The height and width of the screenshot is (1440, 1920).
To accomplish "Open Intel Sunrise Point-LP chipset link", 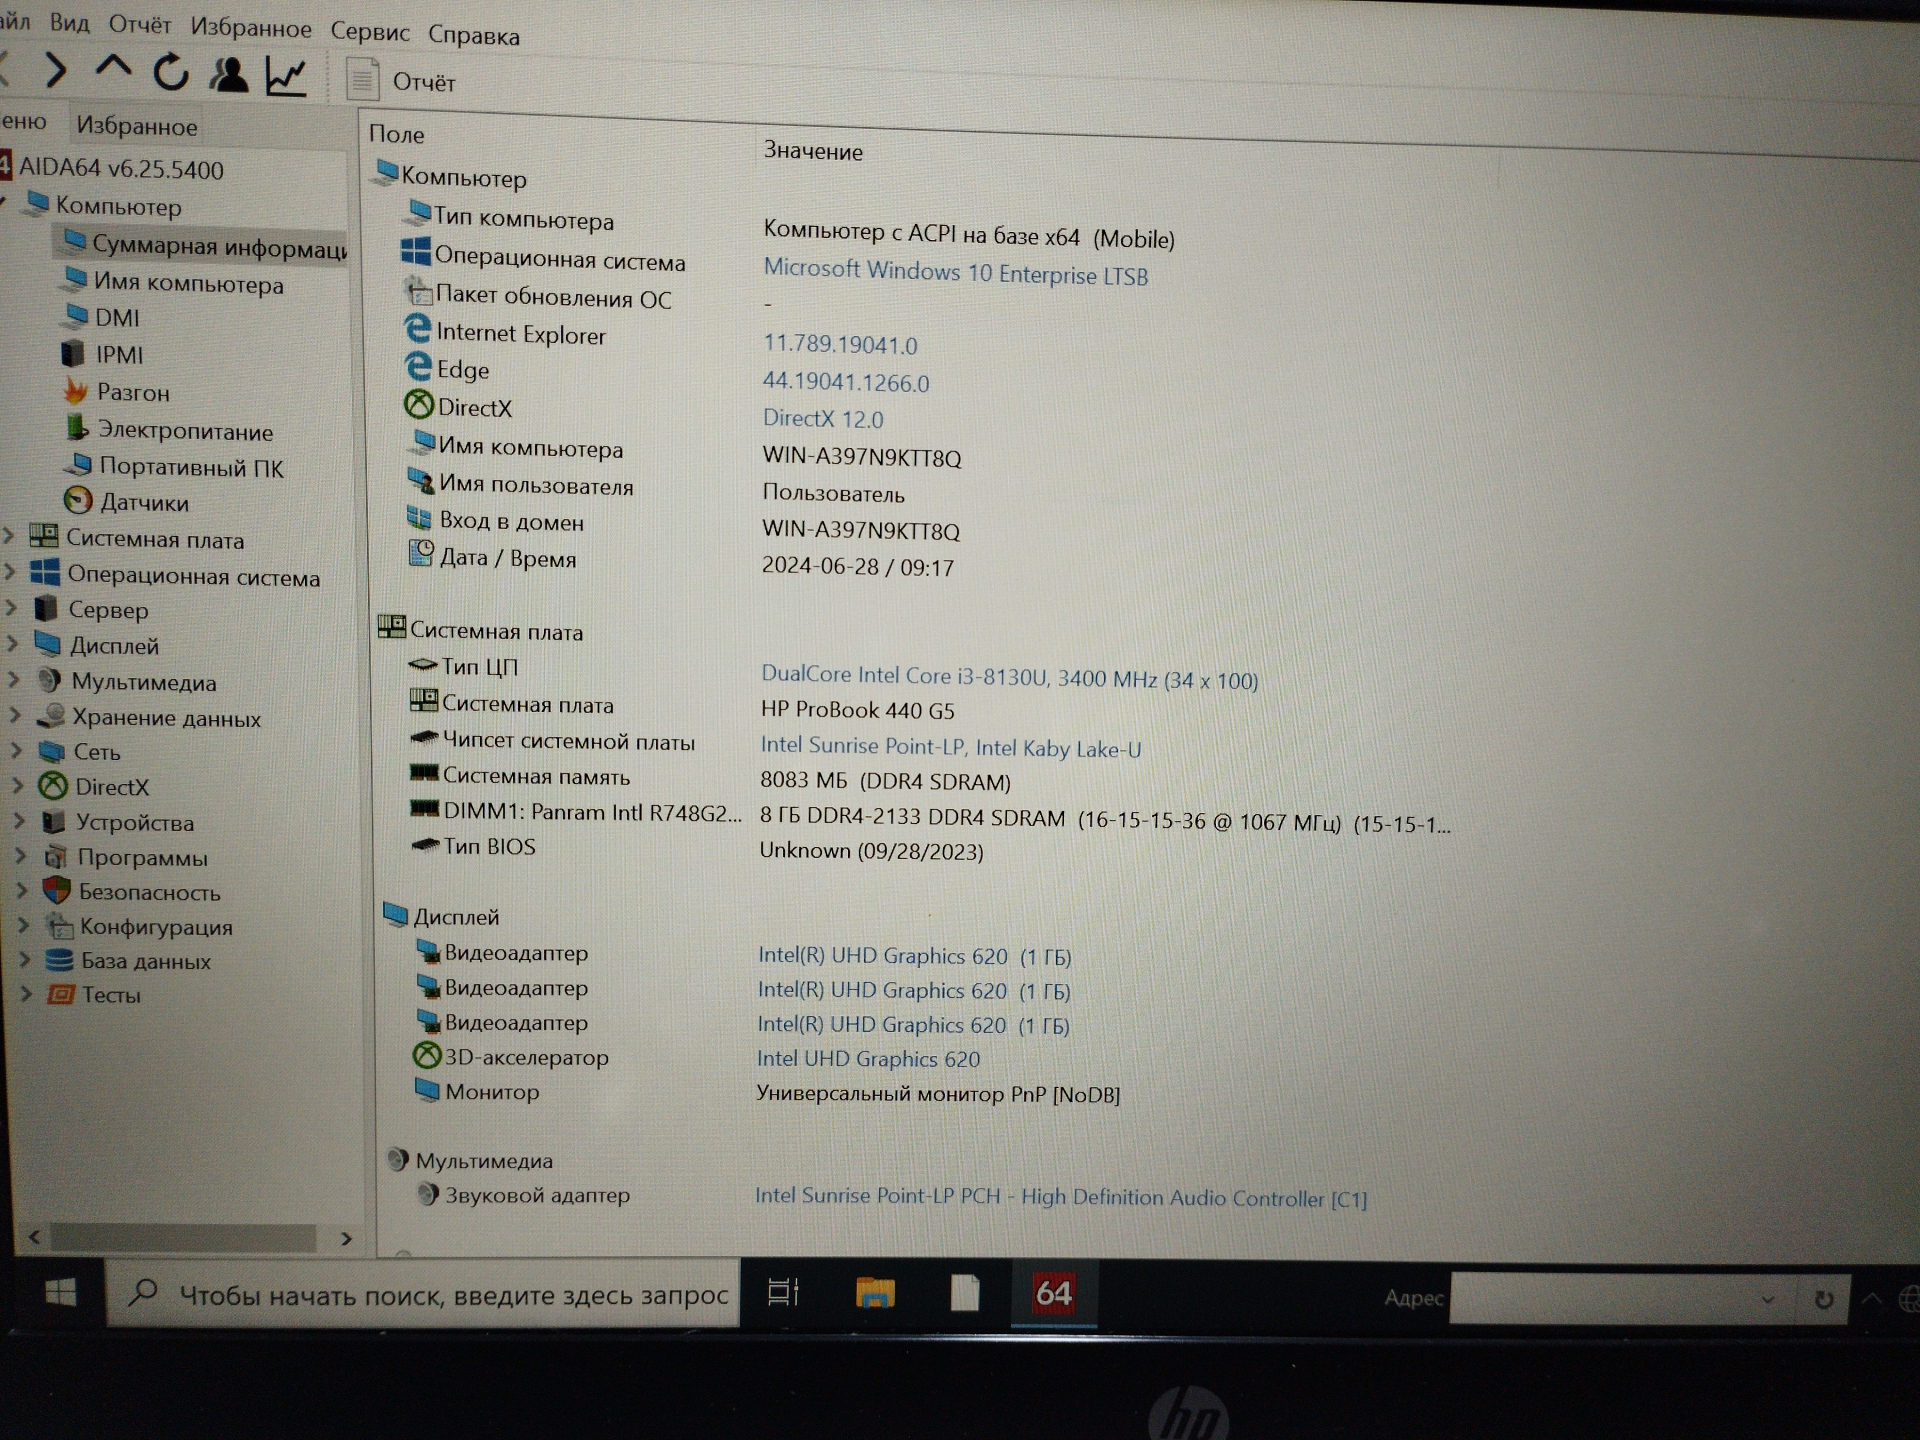I will [x=950, y=747].
